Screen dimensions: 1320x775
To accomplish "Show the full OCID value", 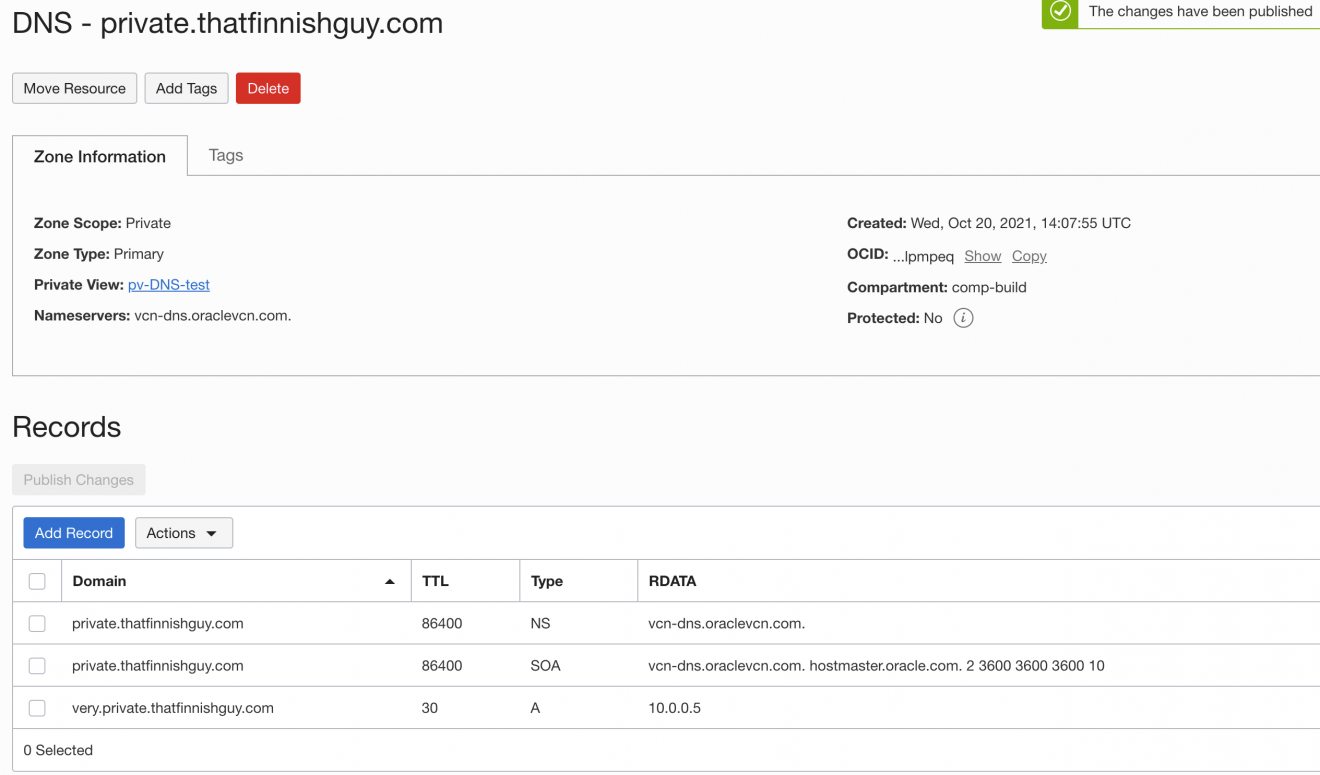I will tap(982, 255).
